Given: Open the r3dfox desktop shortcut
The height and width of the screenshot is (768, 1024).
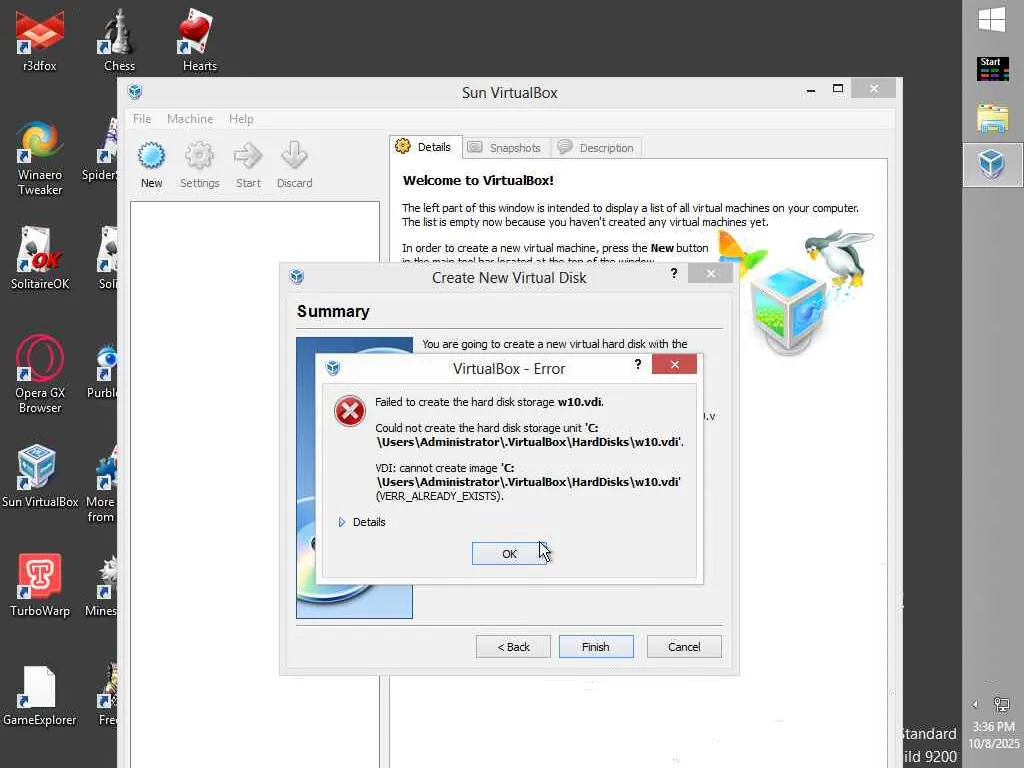Looking at the screenshot, I should pyautogui.click(x=40, y=40).
